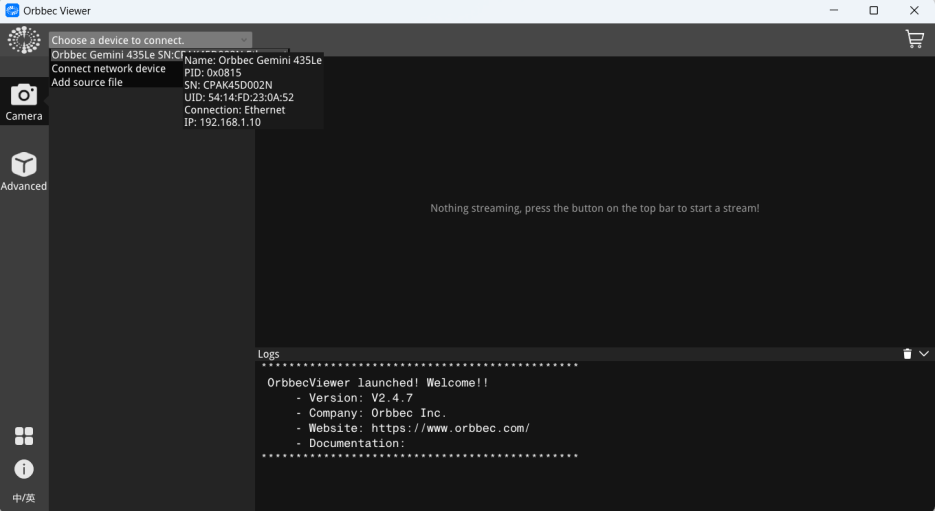Image resolution: width=935 pixels, height=511 pixels.
Task: Click the Logs panel header label
Action: tap(269, 354)
